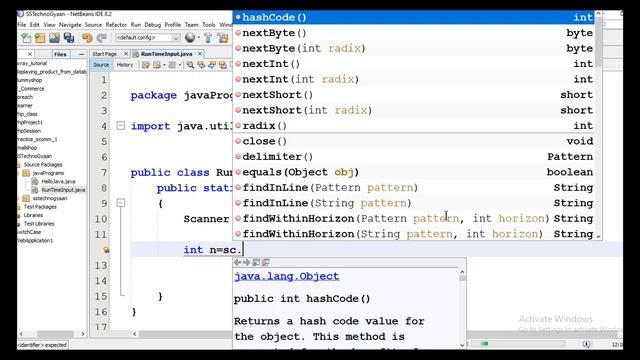Click the javadoc popup back arrow
The height and width of the screenshot is (360, 640).
point(238,262)
